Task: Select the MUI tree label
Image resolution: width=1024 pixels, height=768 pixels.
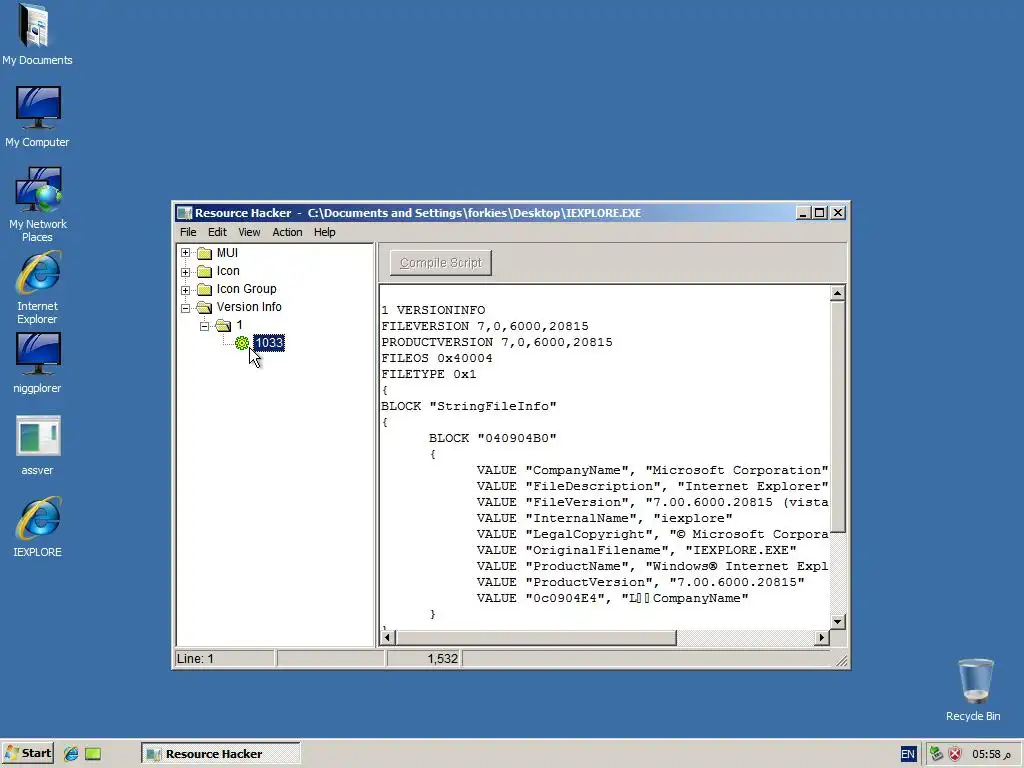Action: tap(227, 253)
